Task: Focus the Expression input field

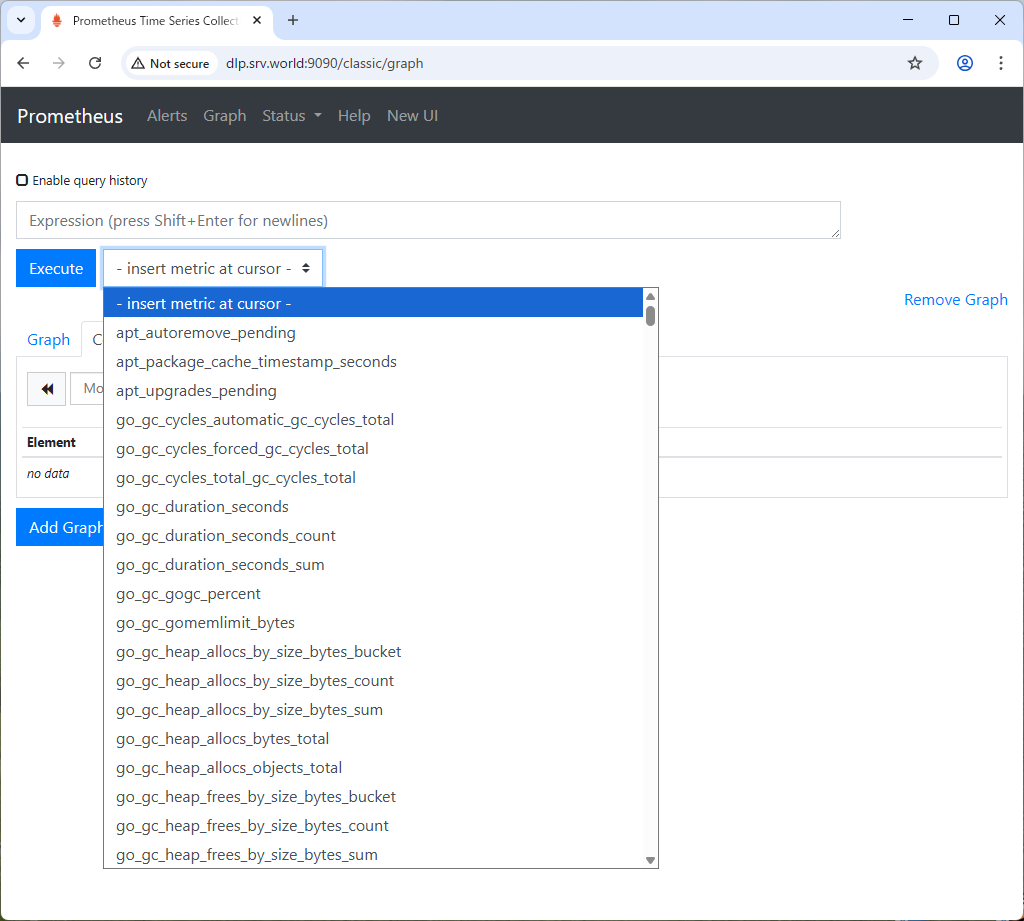Action: [428, 220]
